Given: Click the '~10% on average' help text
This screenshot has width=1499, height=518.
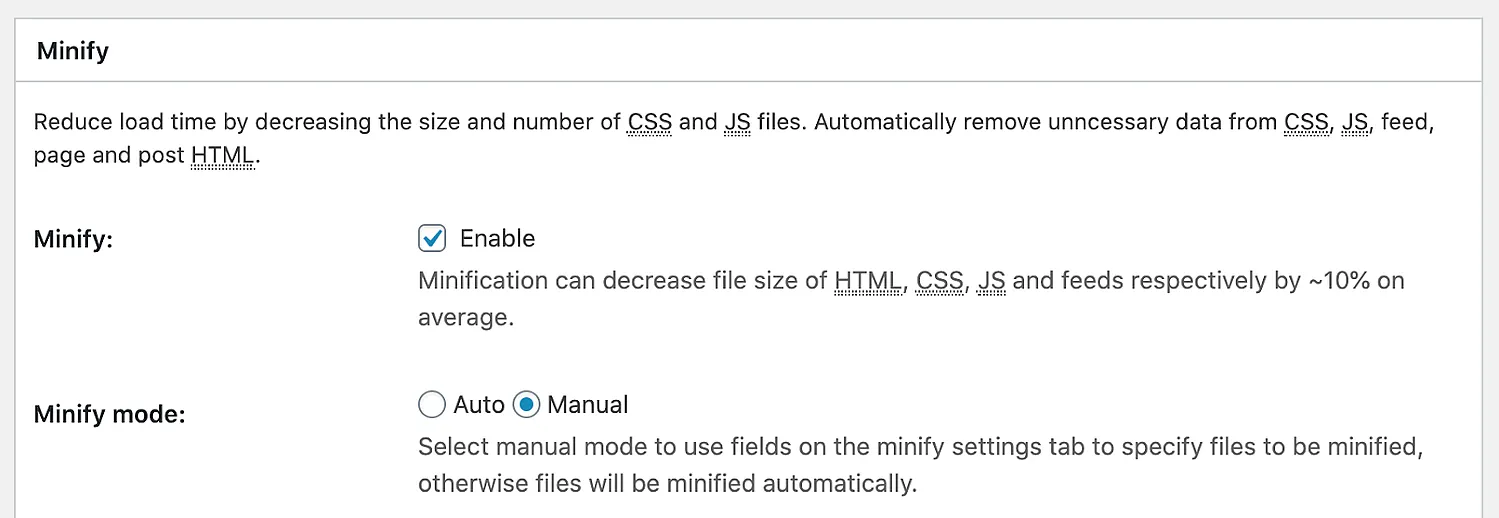Looking at the screenshot, I should (911, 299).
